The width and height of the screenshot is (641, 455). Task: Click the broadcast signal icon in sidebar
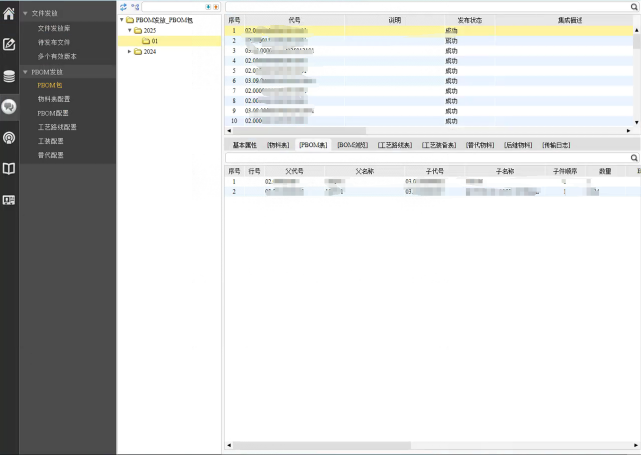[9, 137]
